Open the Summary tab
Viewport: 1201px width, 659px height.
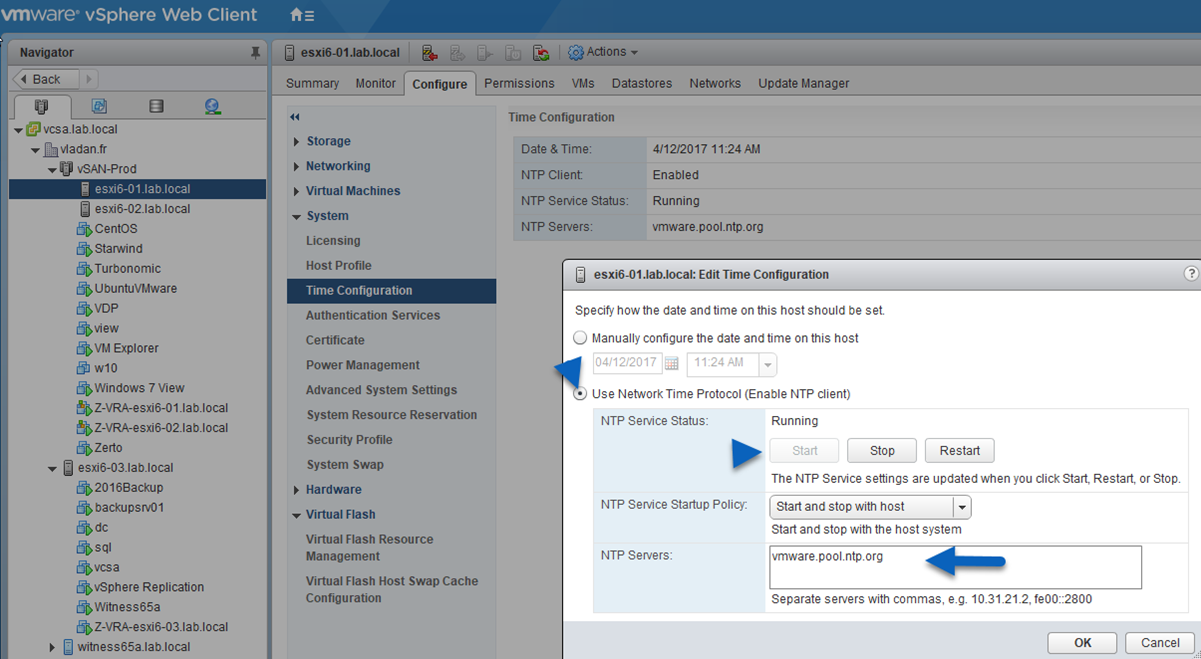(x=312, y=83)
